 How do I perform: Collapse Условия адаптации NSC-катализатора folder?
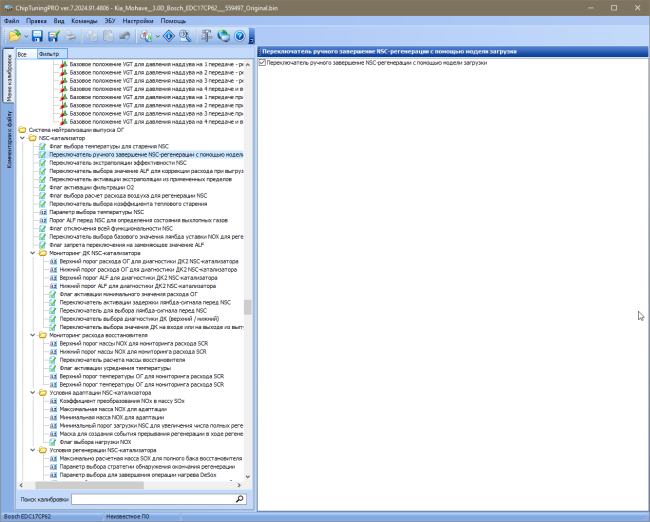click(33, 393)
